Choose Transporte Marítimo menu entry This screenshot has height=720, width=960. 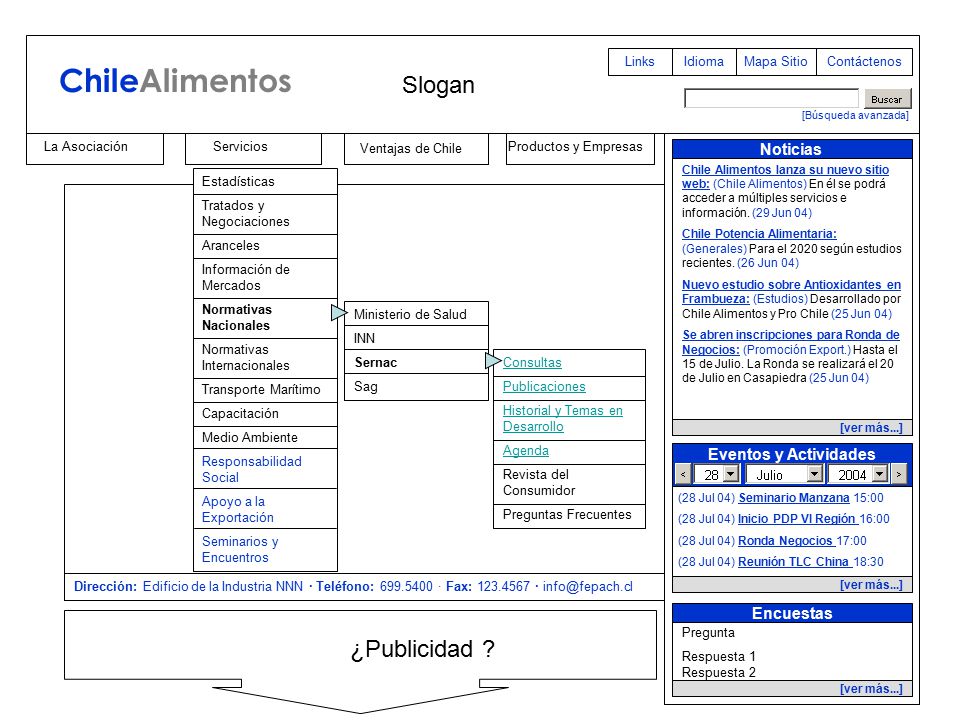[x=265, y=389]
